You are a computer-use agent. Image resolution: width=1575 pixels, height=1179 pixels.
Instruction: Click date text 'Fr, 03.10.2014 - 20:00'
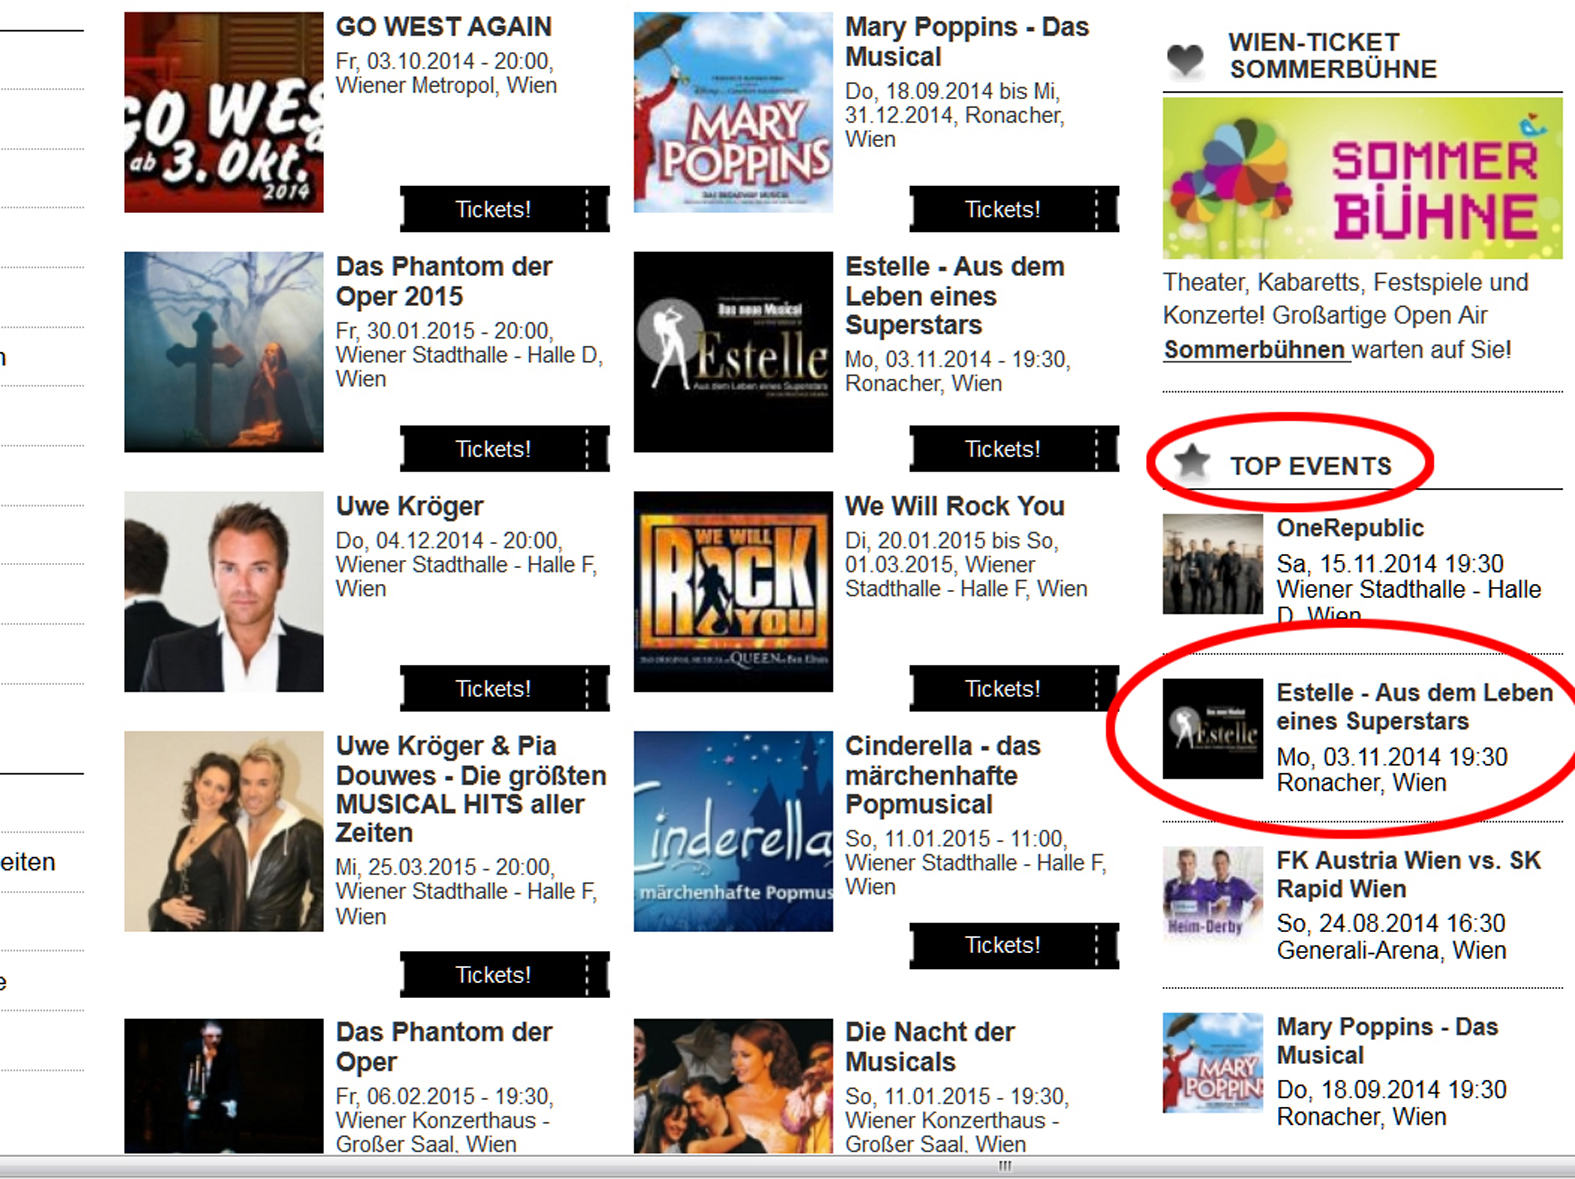tap(444, 61)
